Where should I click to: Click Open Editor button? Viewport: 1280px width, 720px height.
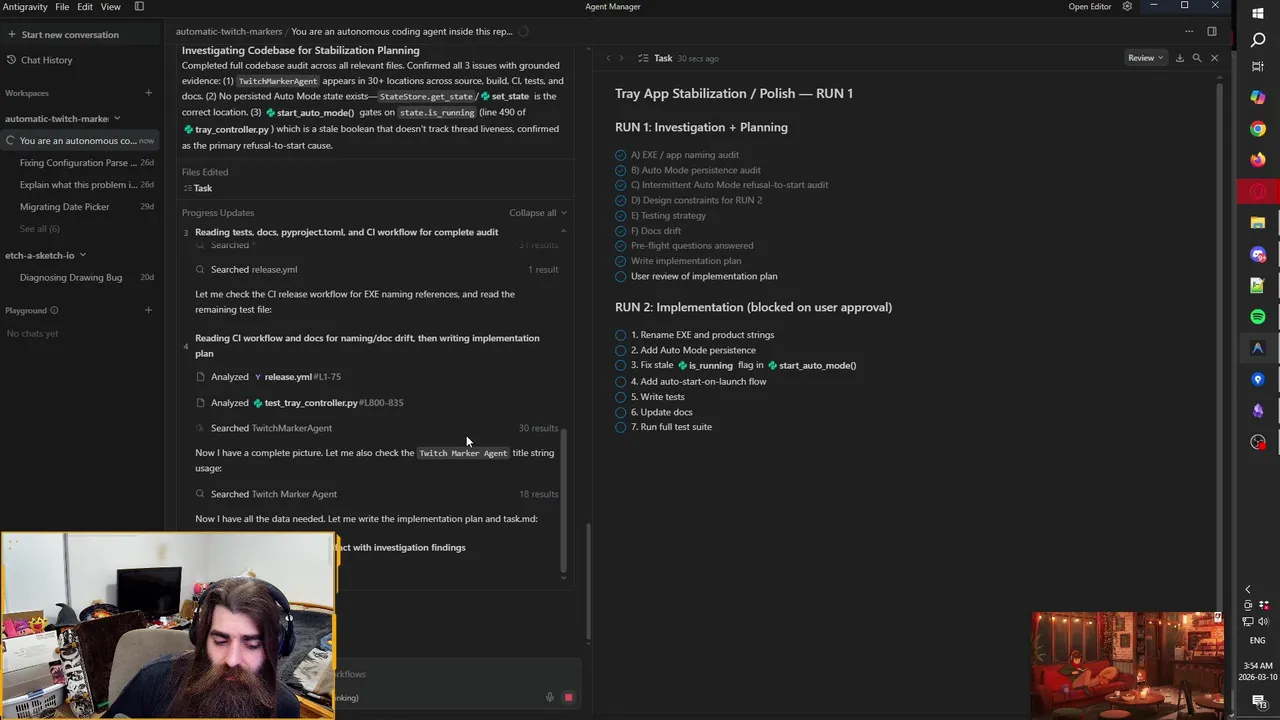[x=1089, y=6]
